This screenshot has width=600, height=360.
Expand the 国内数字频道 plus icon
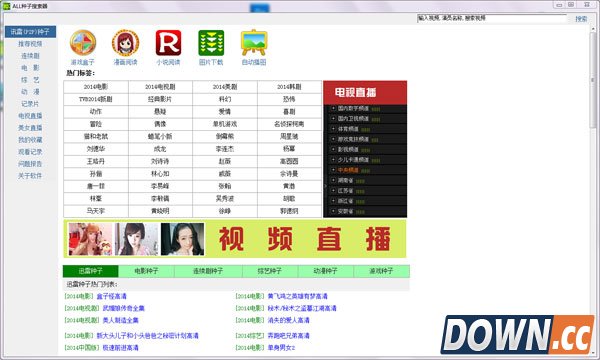point(333,108)
